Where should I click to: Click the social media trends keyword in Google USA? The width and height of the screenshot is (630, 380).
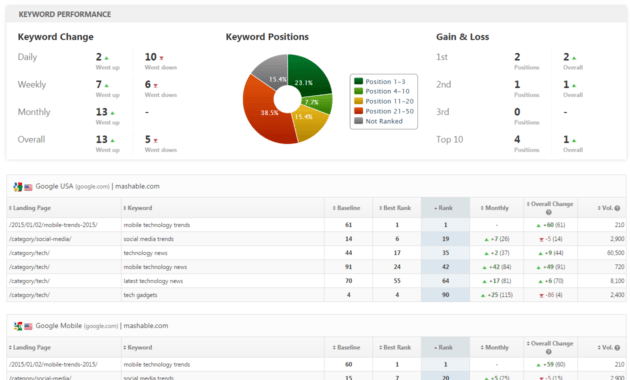[x=149, y=239]
